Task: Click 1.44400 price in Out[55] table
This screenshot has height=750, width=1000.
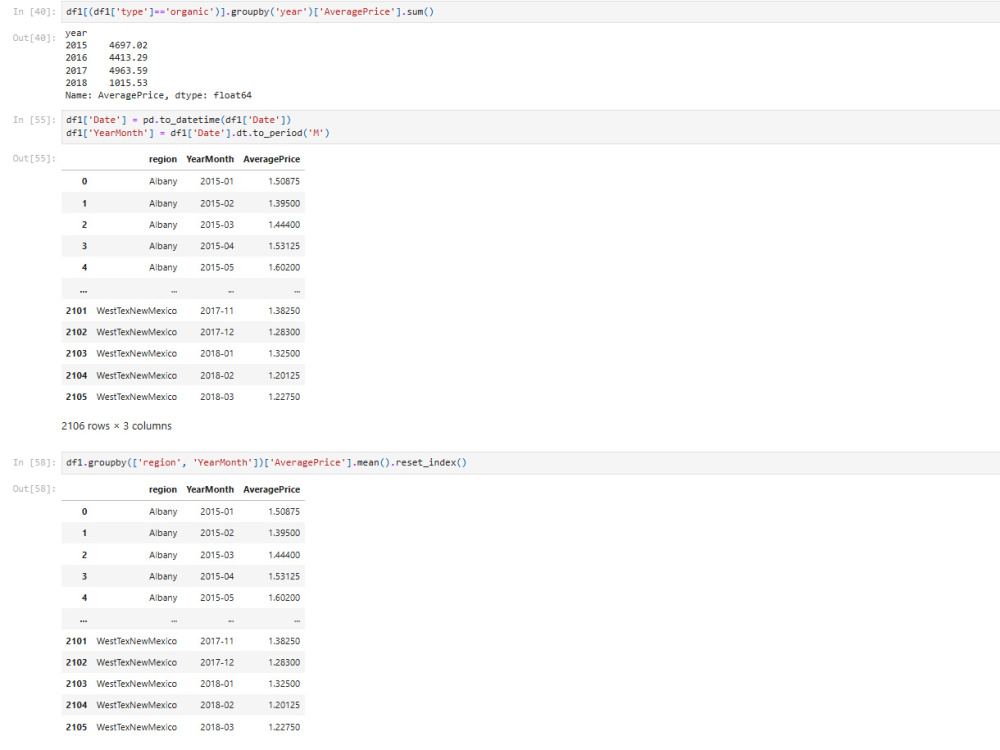Action: (284, 225)
